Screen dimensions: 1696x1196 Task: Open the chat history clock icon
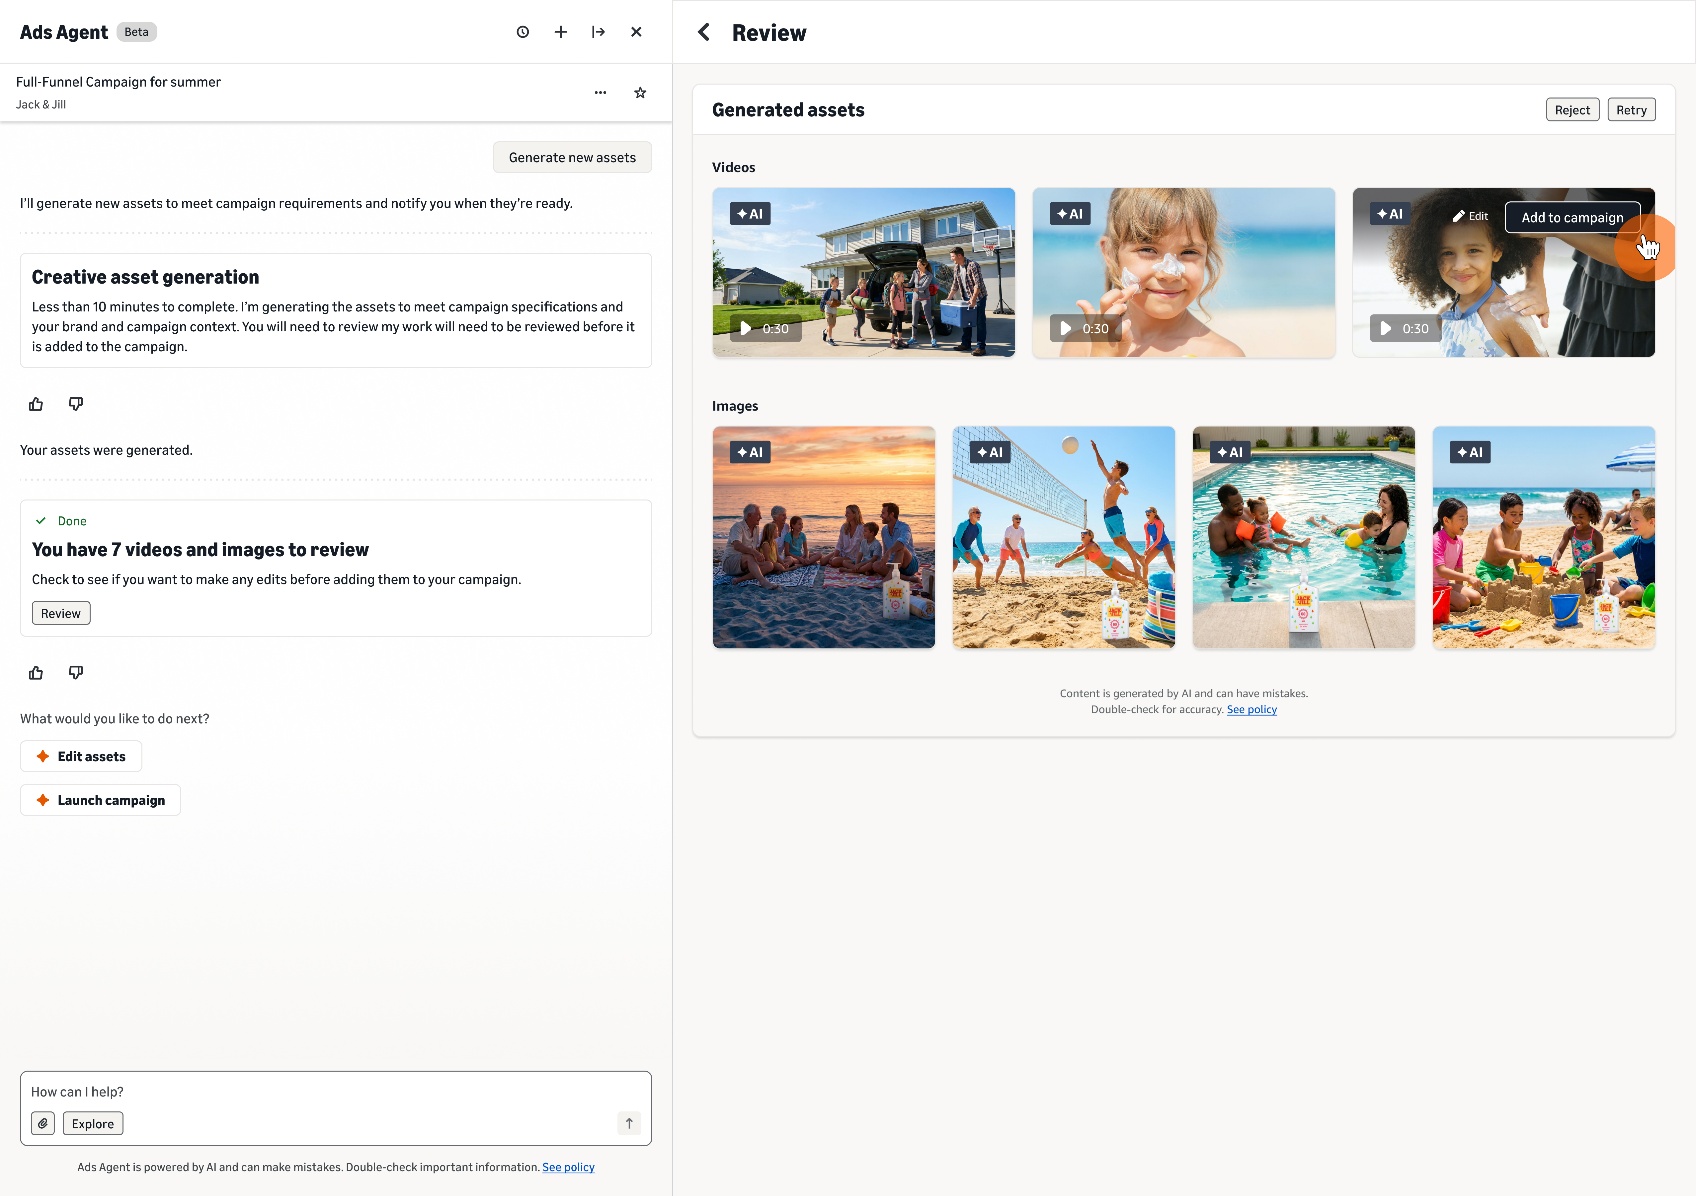[522, 32]
